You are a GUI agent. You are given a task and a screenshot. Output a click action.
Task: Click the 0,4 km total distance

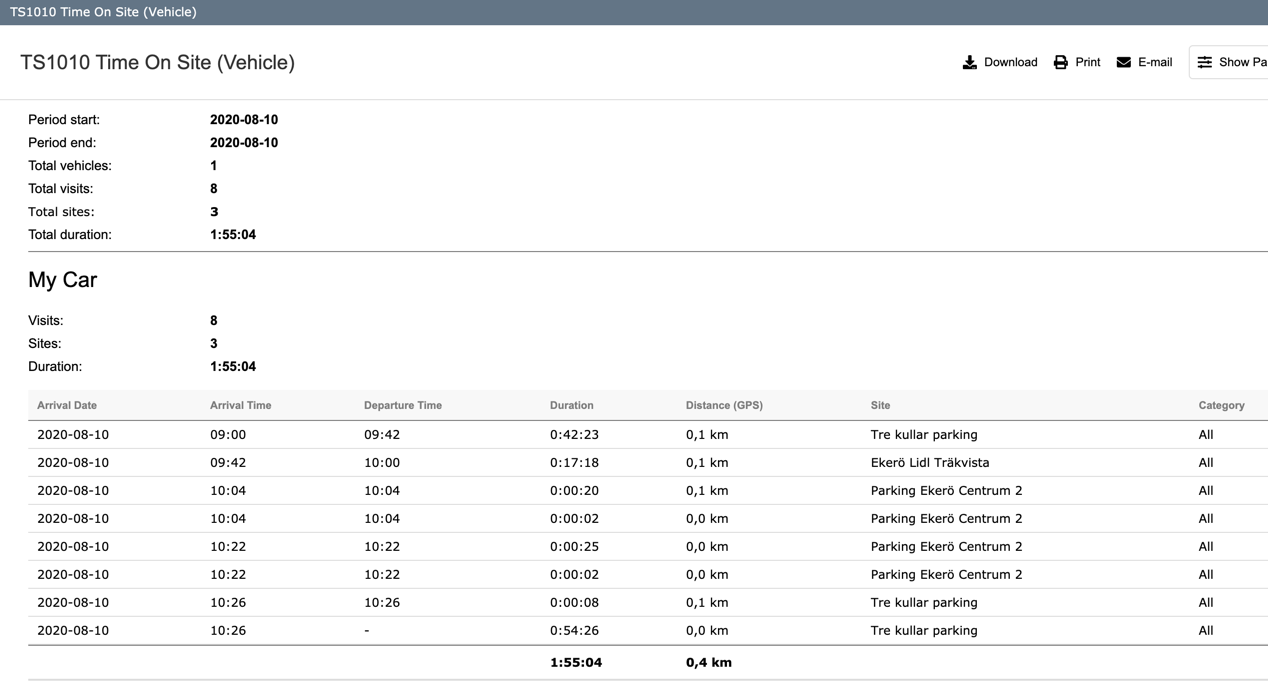coord(708,663)
